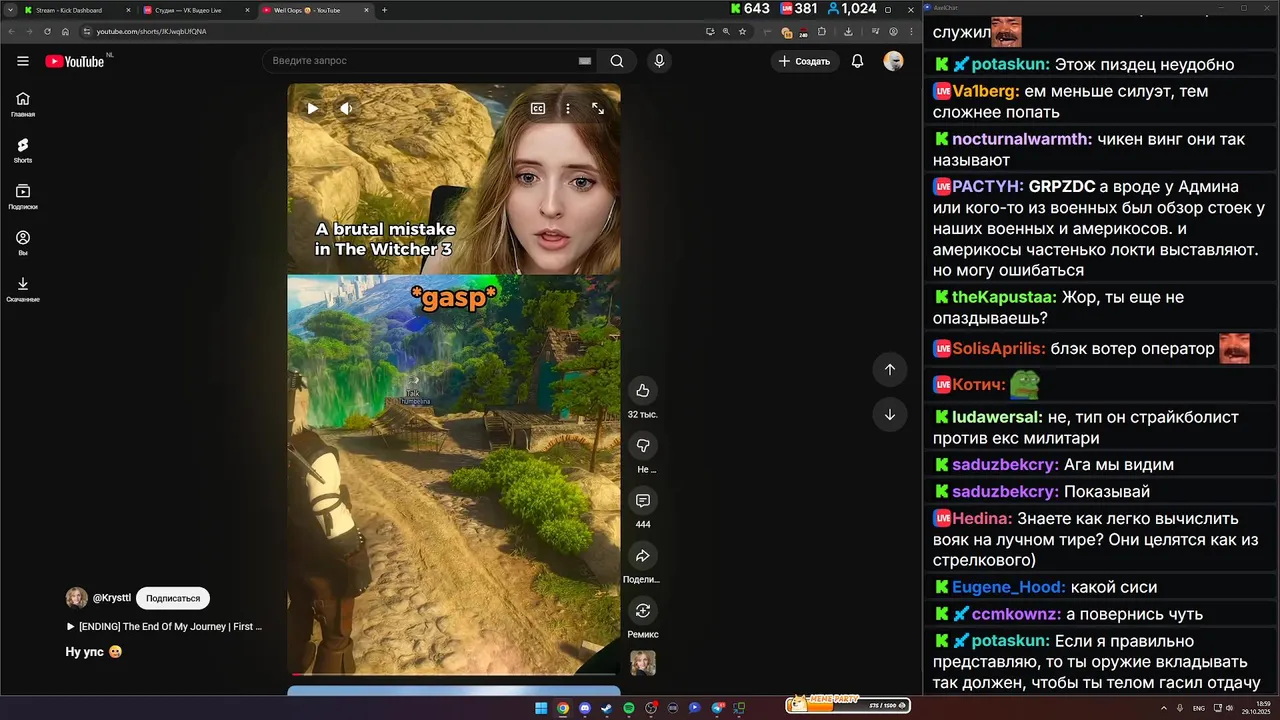The height and width of the screenshot is (720, 1280).
Task: Open the Short's three-dot options menu
Action: [x=567, y=108]
